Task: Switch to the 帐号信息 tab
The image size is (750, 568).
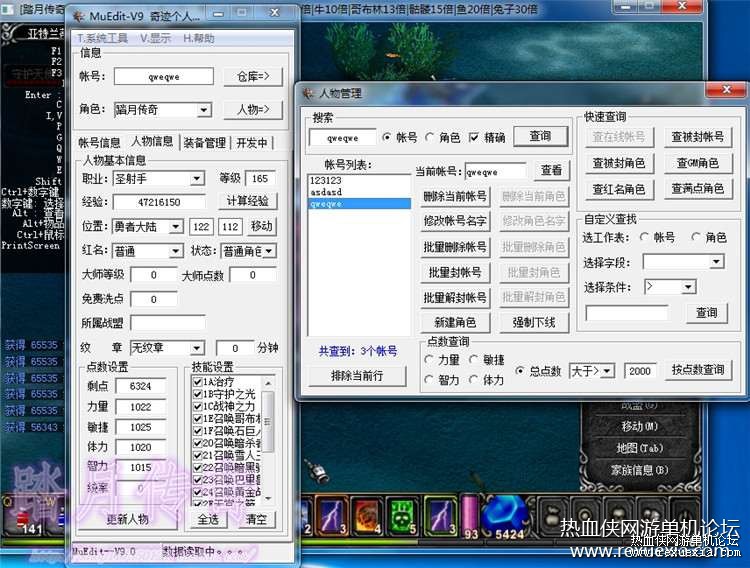Action: 99,143
